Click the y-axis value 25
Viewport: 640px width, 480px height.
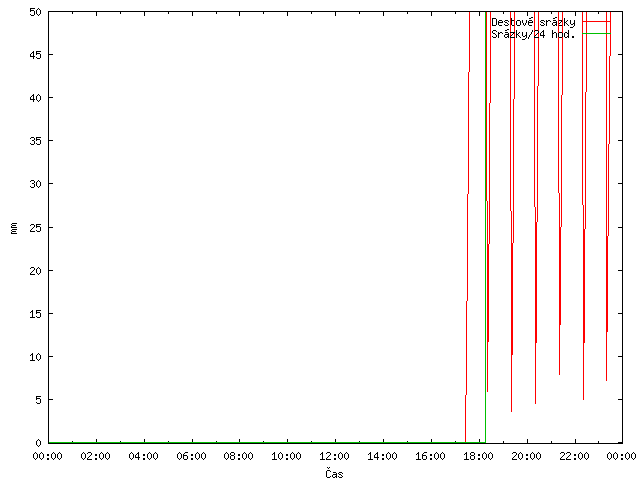[x=36, y=228]
